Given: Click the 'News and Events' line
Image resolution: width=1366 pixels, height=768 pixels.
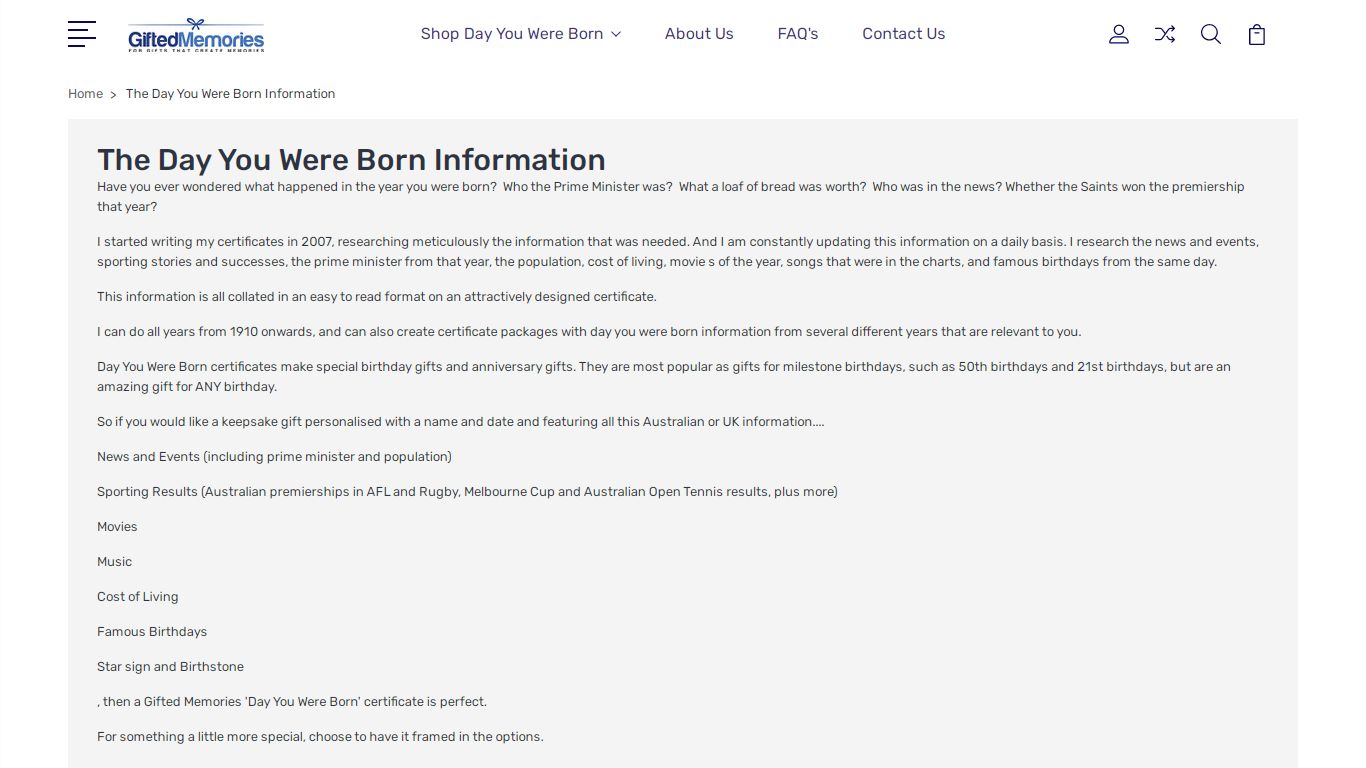Looking at the screenshot, I should point(274,457).
